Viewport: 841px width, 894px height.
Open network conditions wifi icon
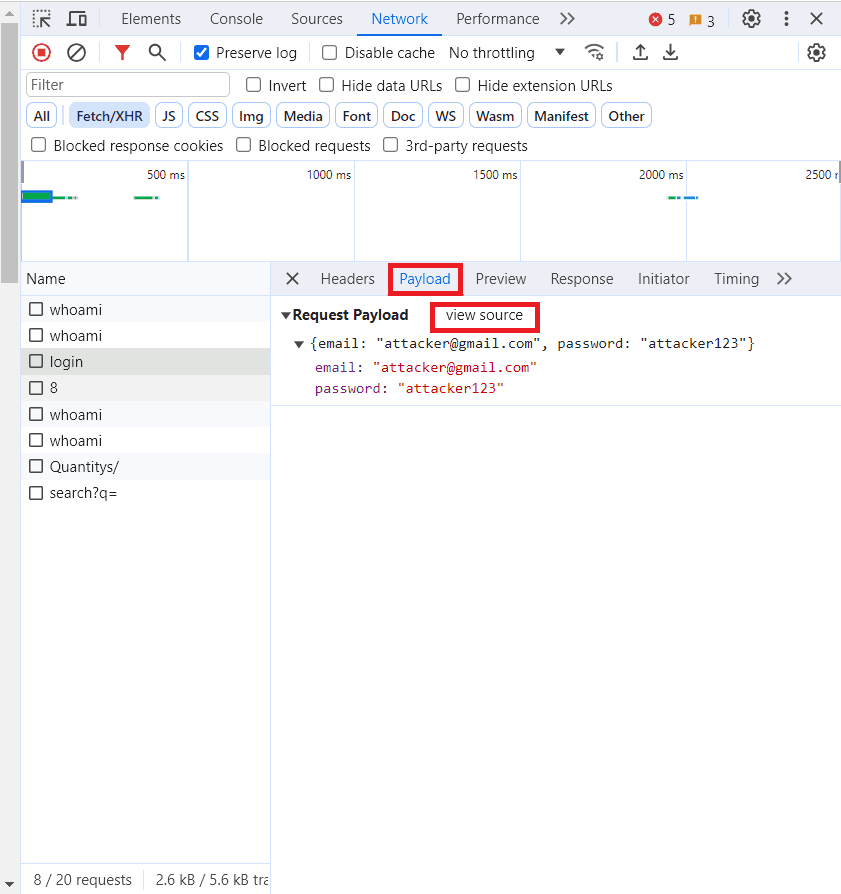click(x=595, y=52)
